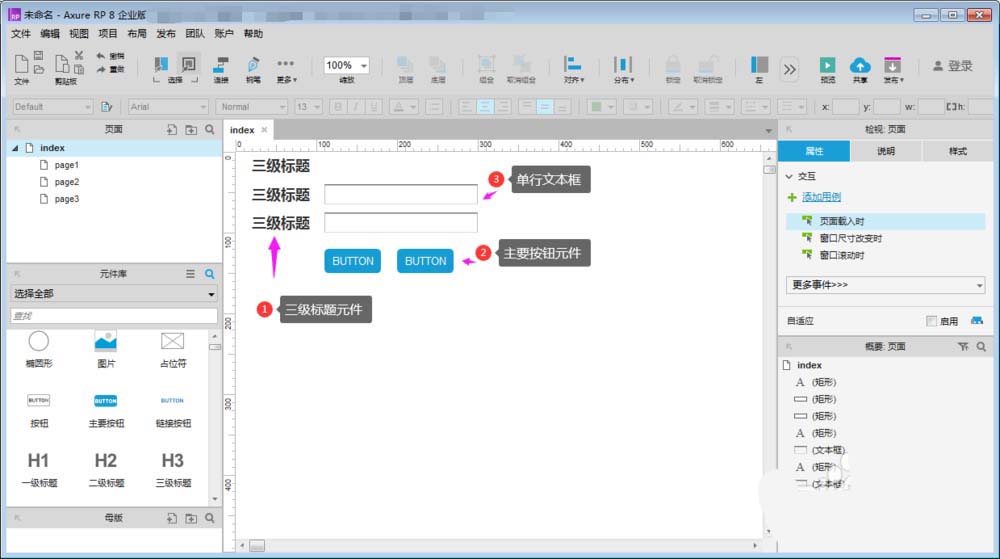The image size is (1000, 559).
Task: Open the Arial font dropdown
Action: pyautogui.click(x=168, y=106)
